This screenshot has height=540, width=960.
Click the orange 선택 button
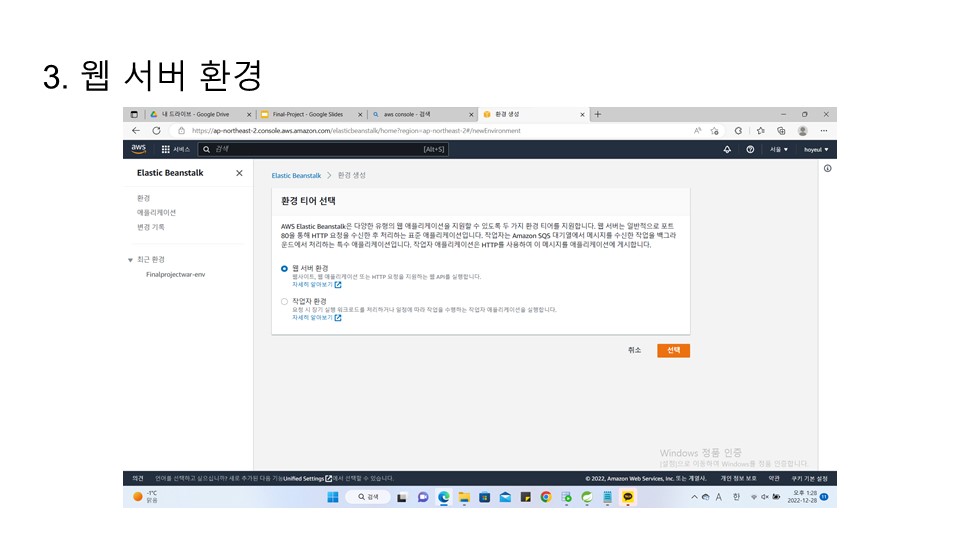pos(673,350)
